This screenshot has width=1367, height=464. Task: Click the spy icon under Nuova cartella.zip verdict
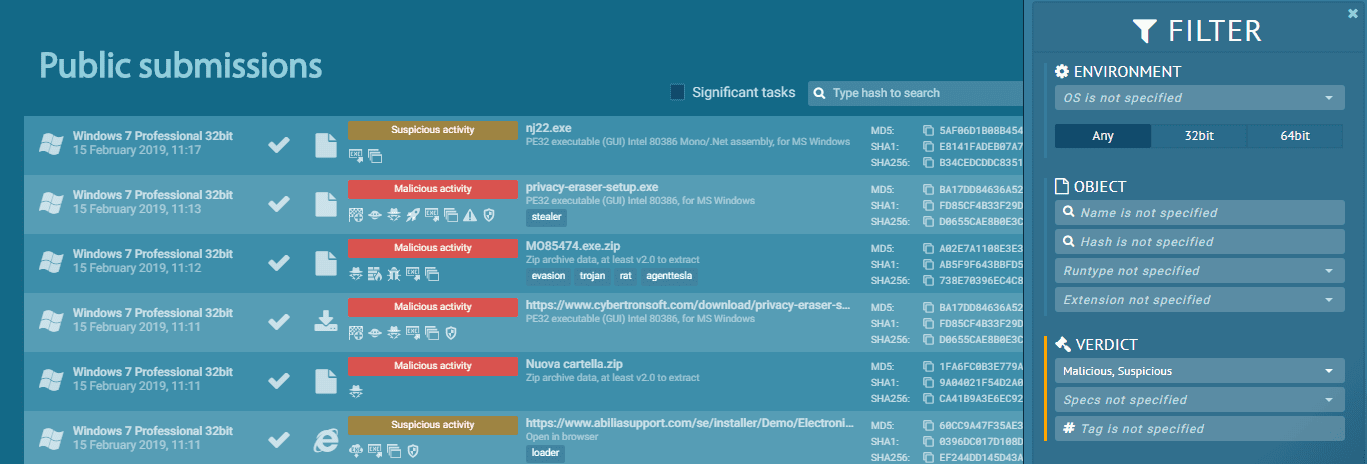[355, 391]
